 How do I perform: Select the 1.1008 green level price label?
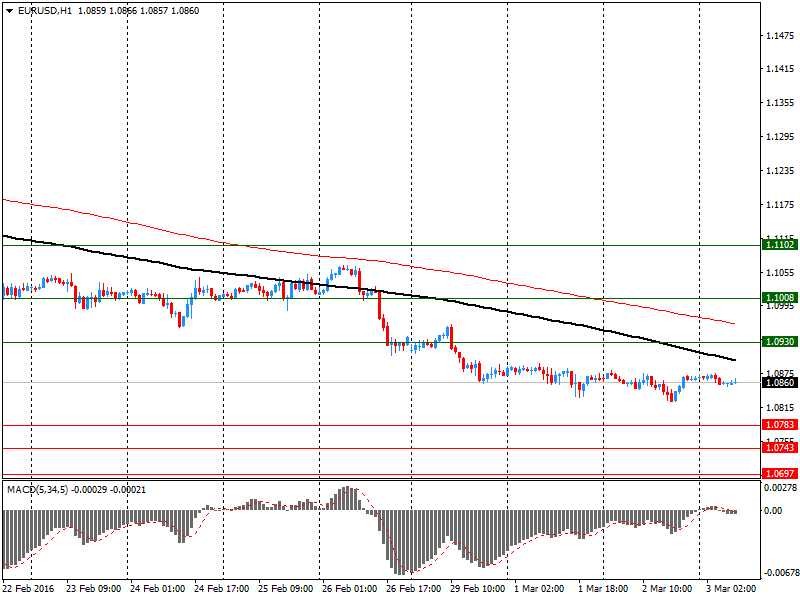pyautogui.click(x=780, y=297)
